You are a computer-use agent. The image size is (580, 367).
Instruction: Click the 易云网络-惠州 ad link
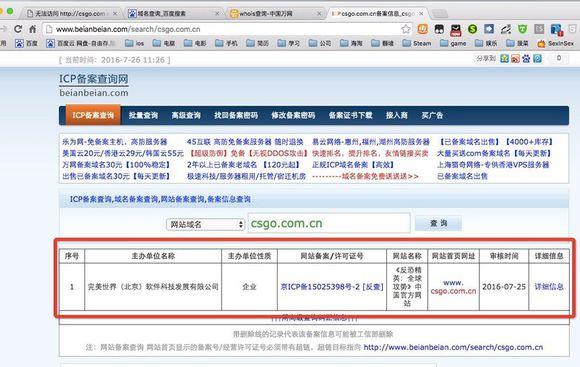(371, 142)
